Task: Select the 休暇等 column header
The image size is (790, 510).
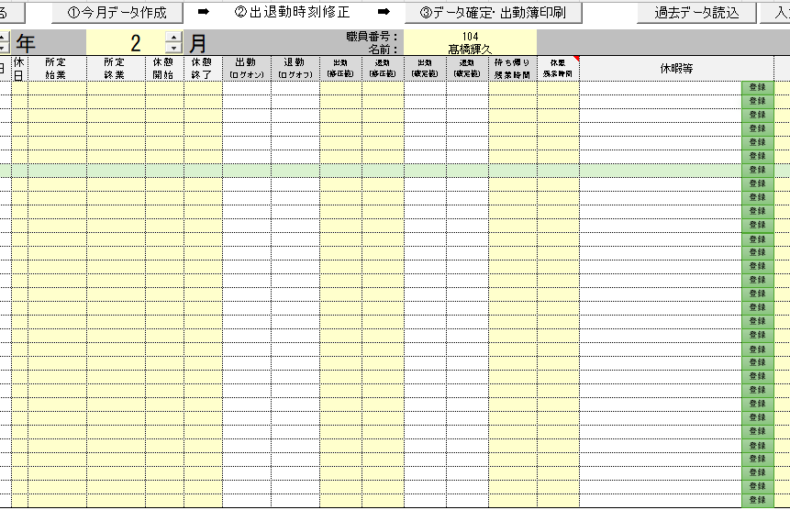Action: point(676,68)
